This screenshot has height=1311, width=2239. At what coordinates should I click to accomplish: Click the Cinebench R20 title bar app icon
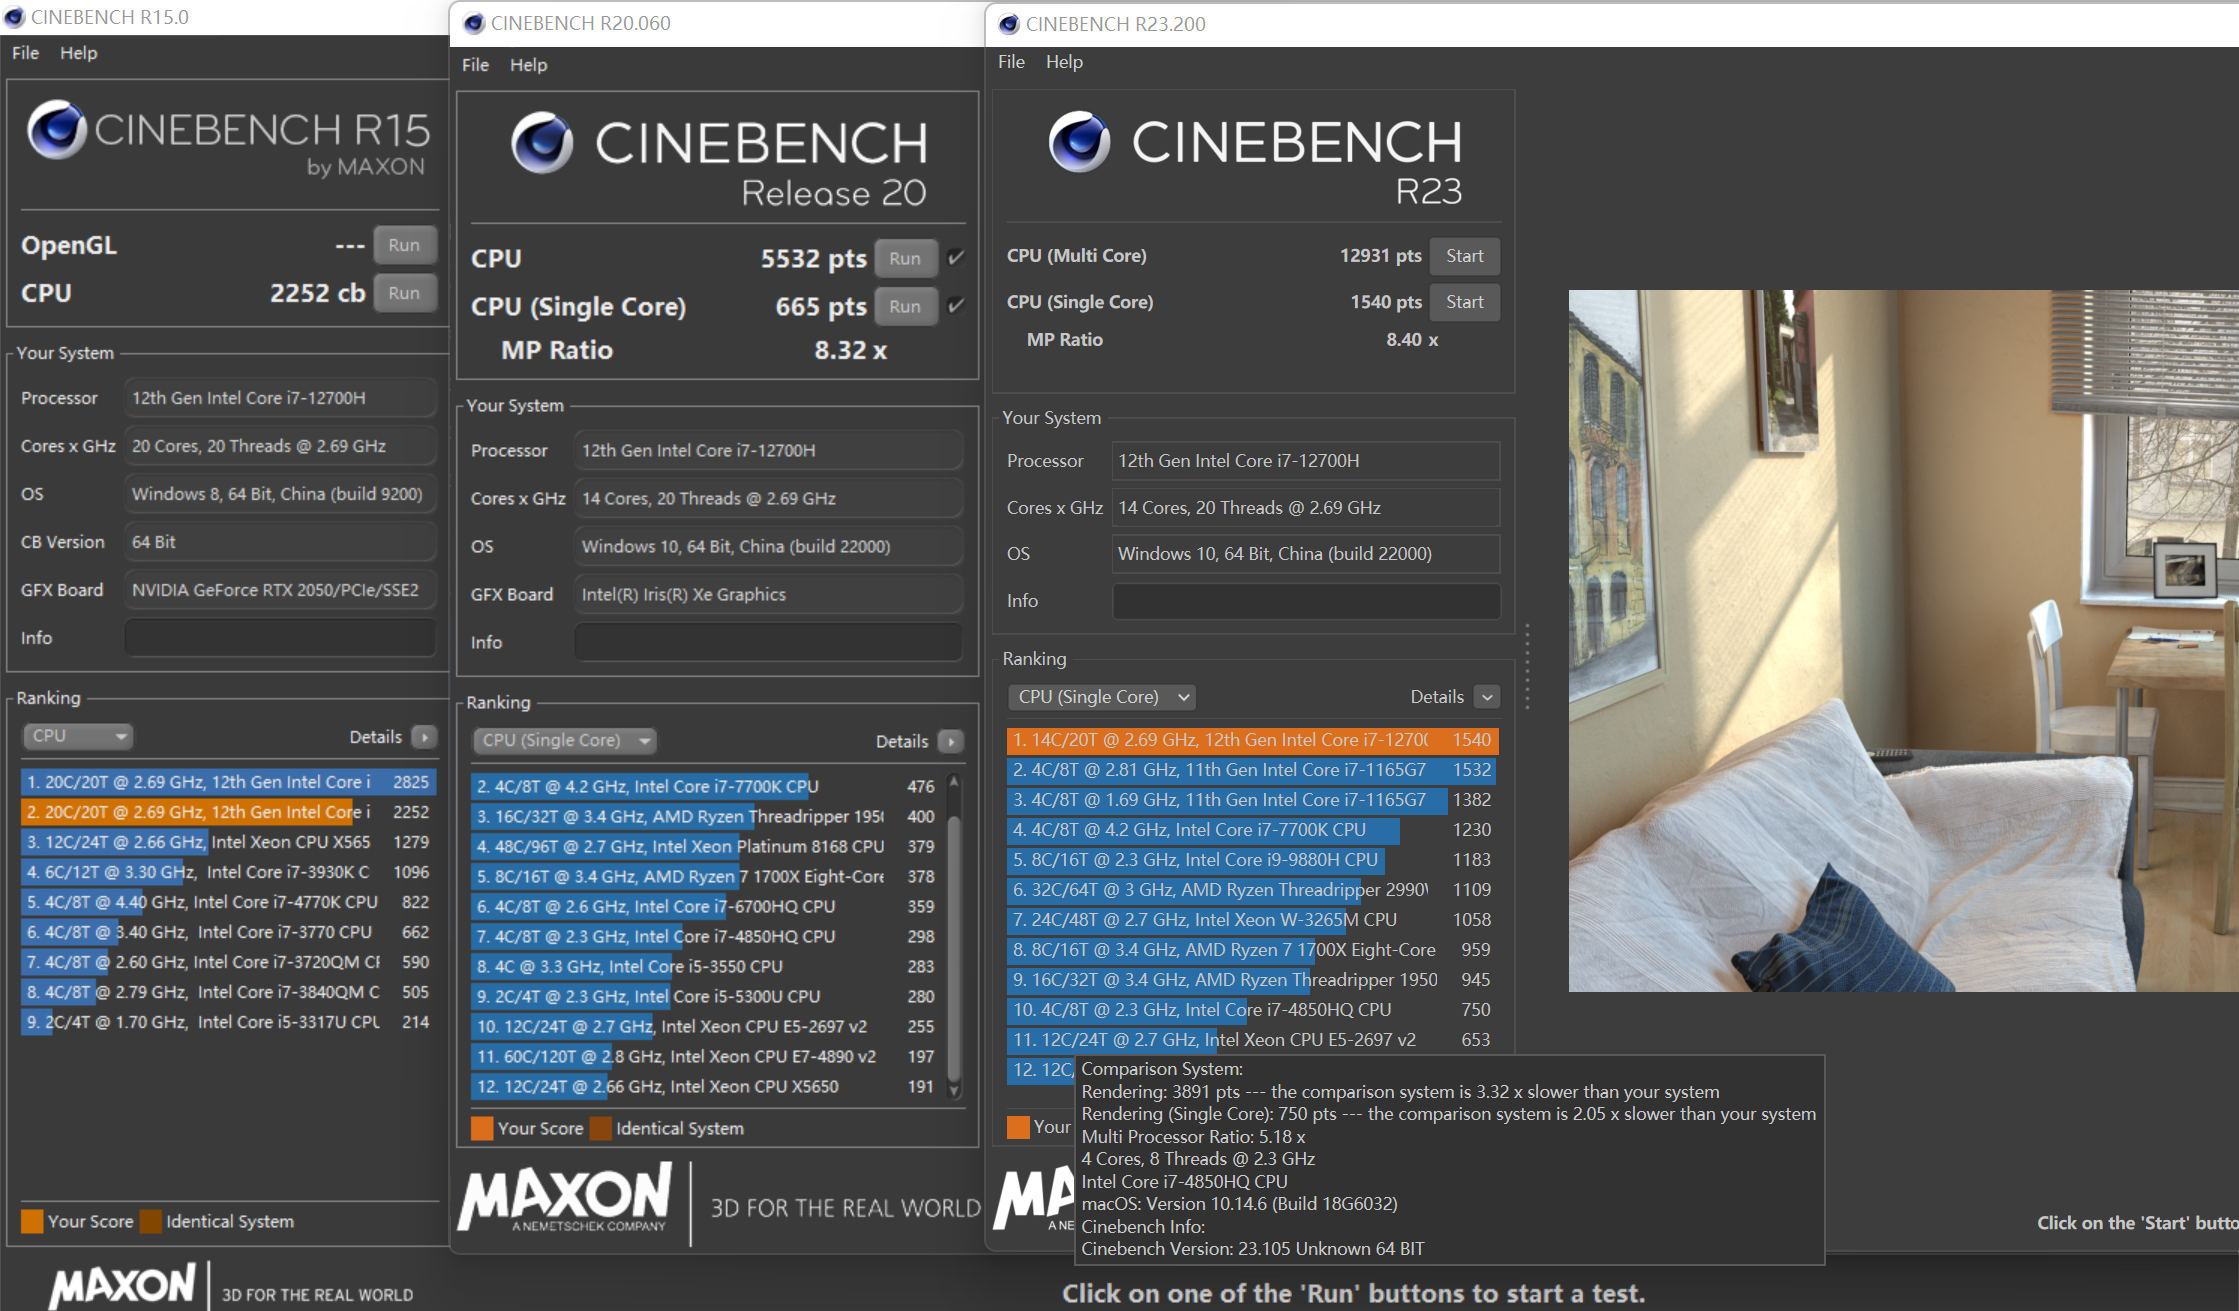pos(474,23)
